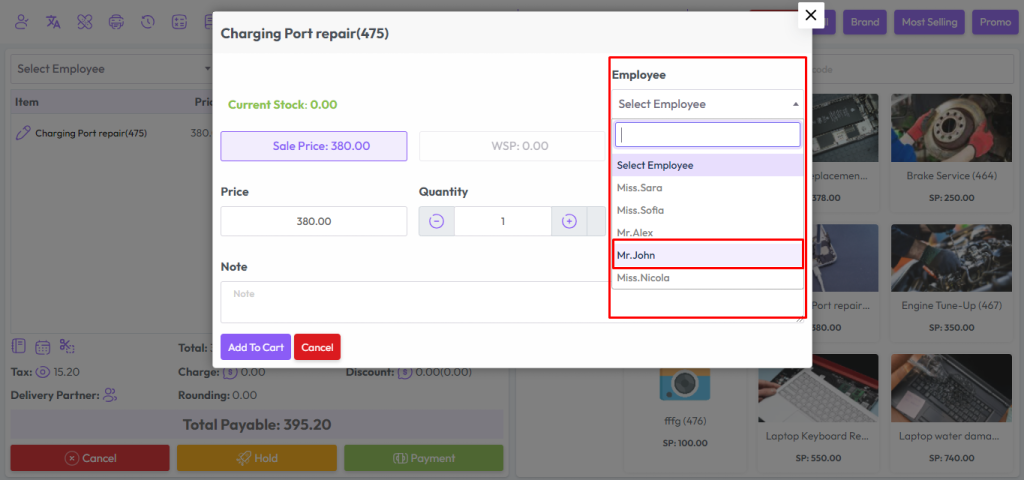Toggle the eye icon next to Tax
Image resolution: width=1024 pixels, height=480 pixels.
(x=43, y=372)
